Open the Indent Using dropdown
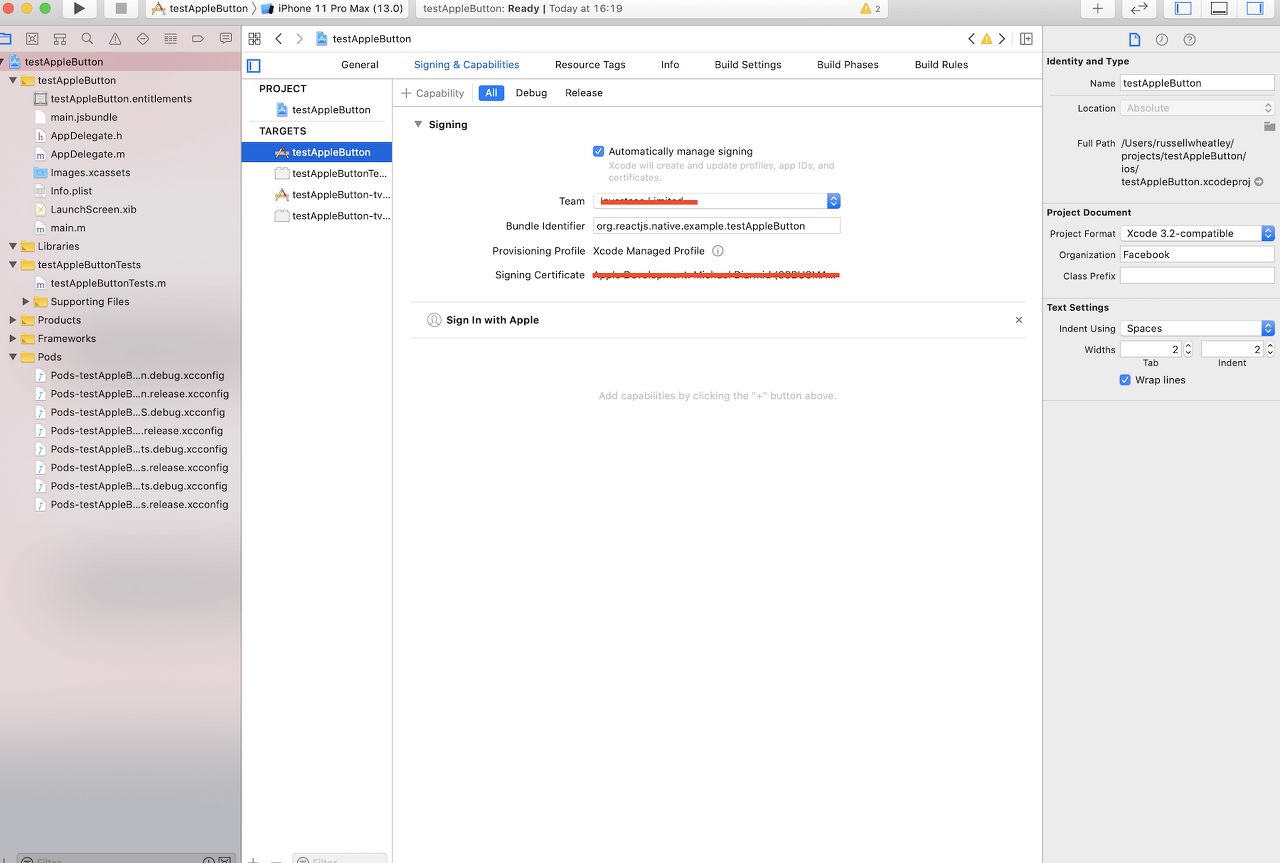The width and height of the screenshot is (1280, 863). [x=1197, y=328]
